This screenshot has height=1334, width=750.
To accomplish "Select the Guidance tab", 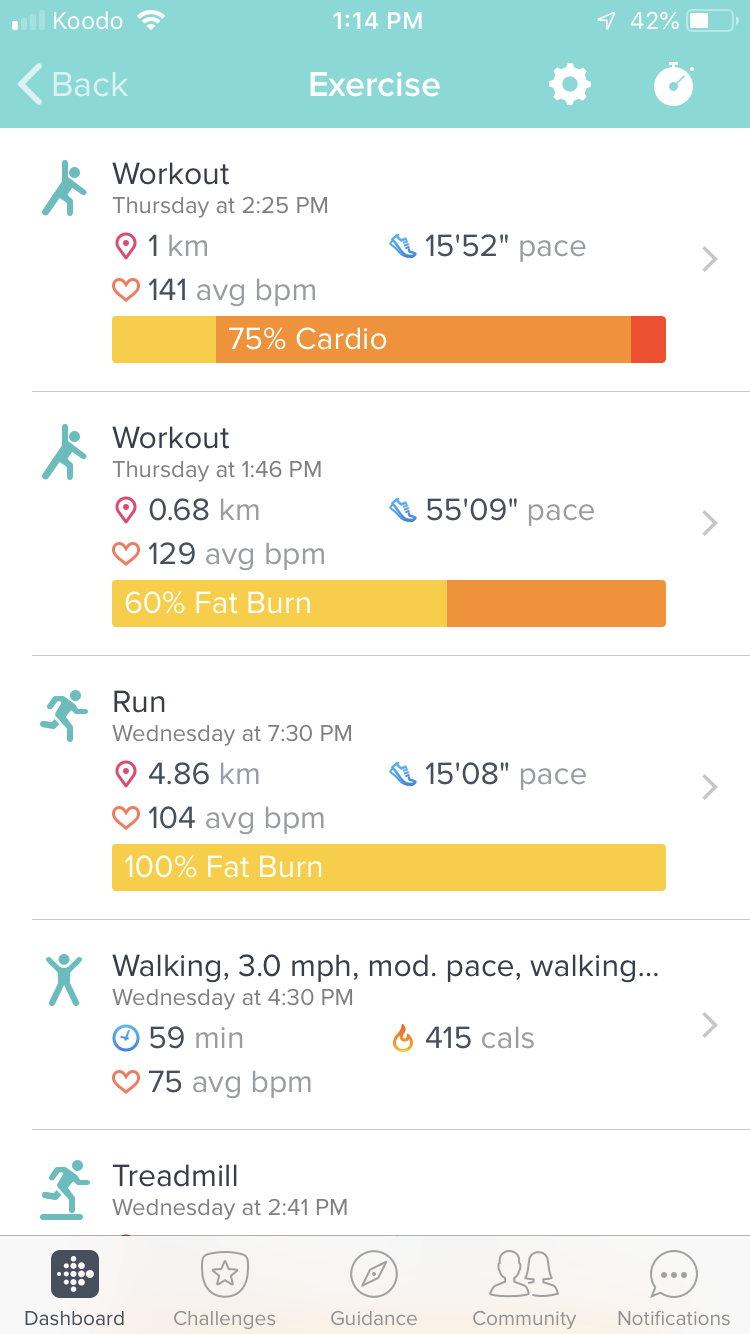I will tap(374, 1285).
